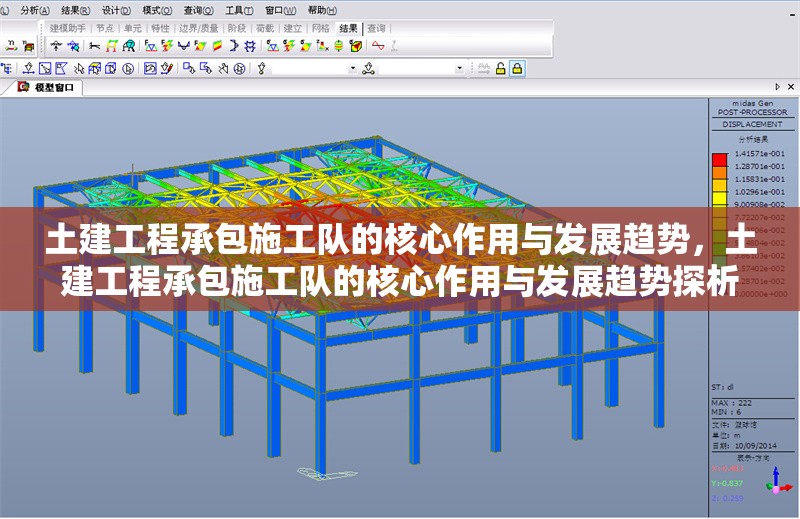Click the node-chain icon before first combo box

click(x=262, y=68)
